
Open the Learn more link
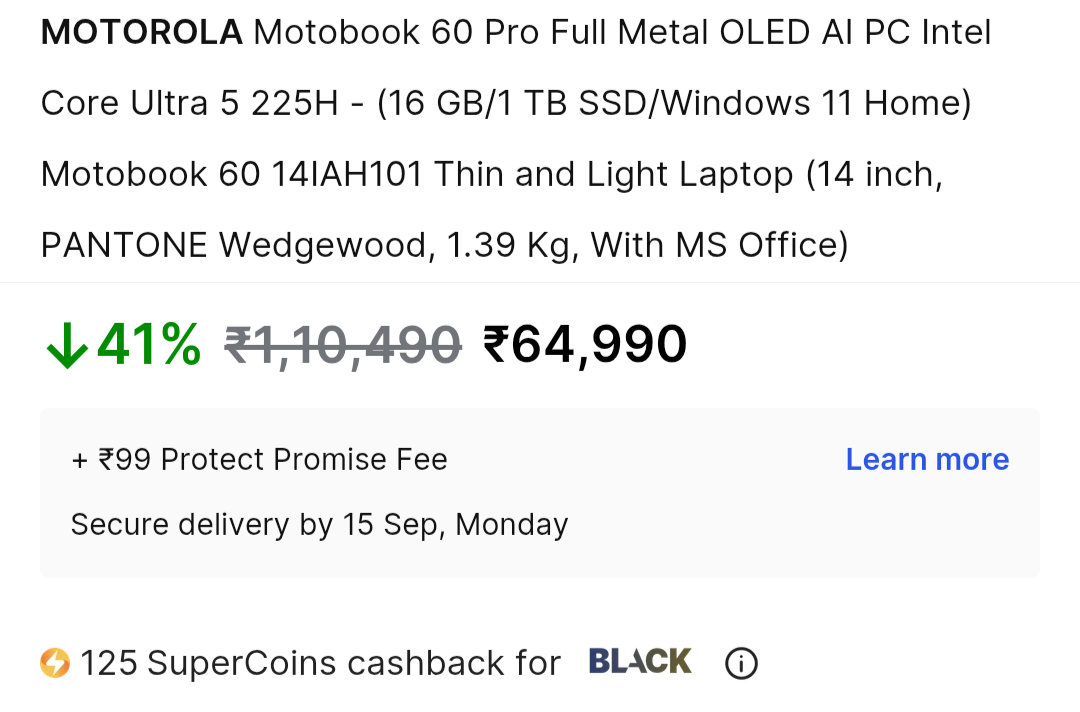click(x=927, y=459)
